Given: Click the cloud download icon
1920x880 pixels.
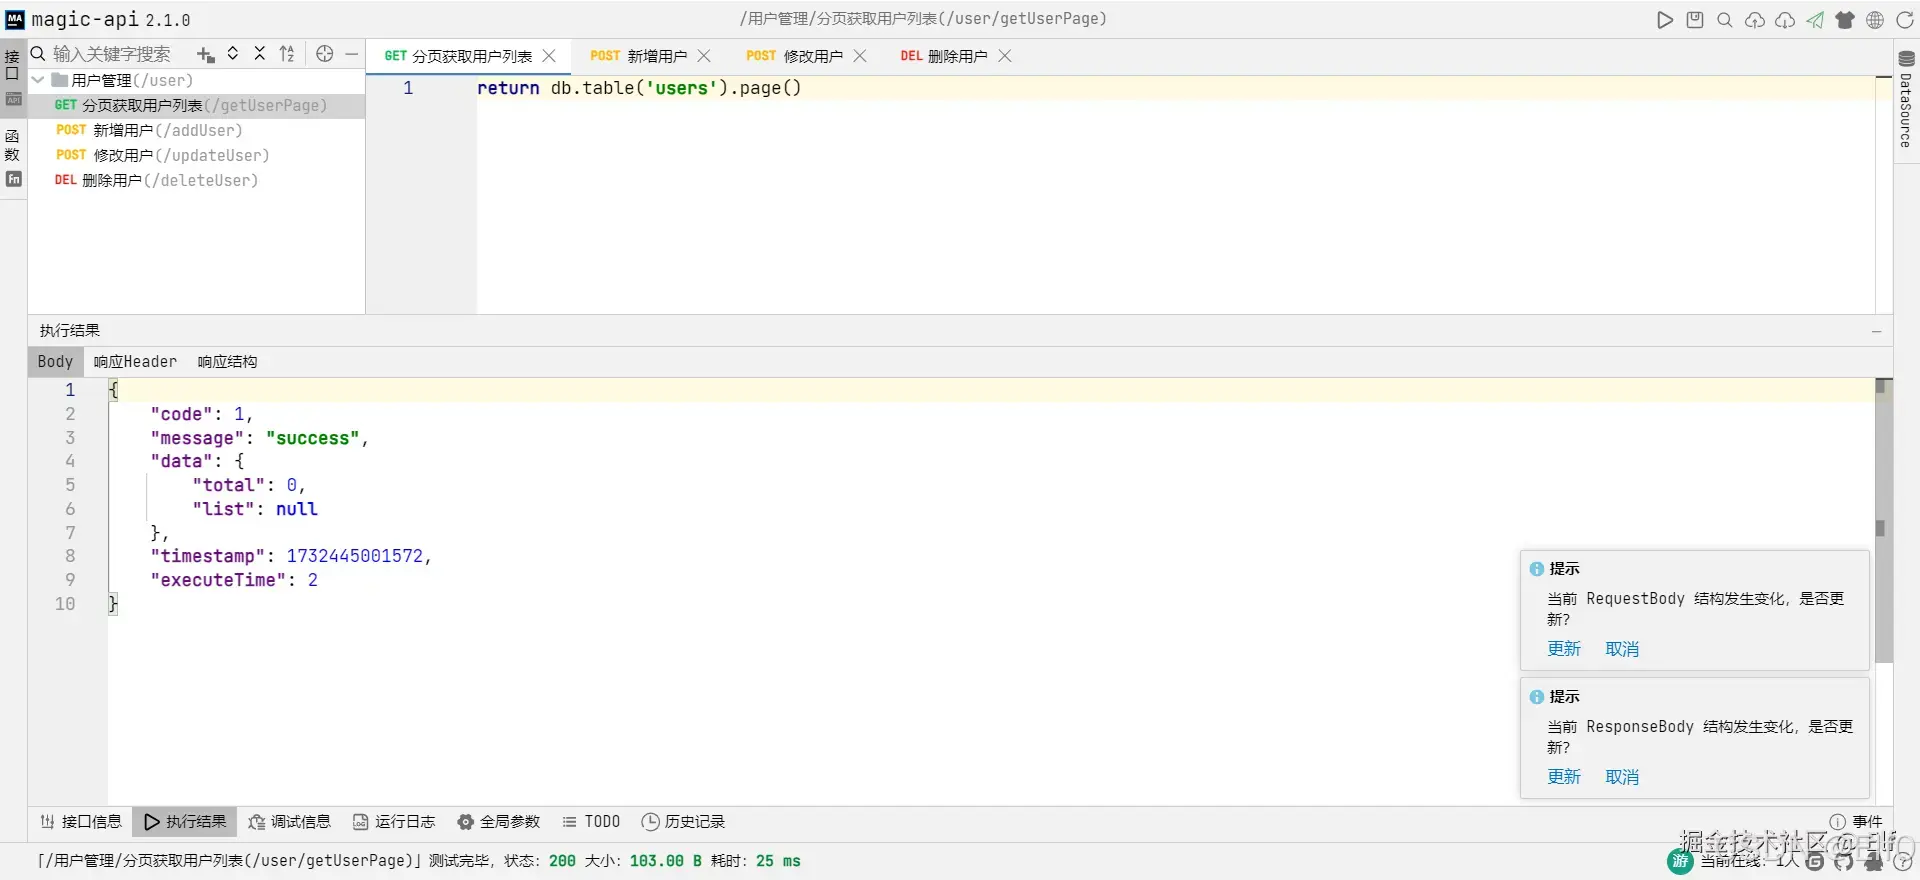Looking at the screenshot, I should pos(1785,20).
